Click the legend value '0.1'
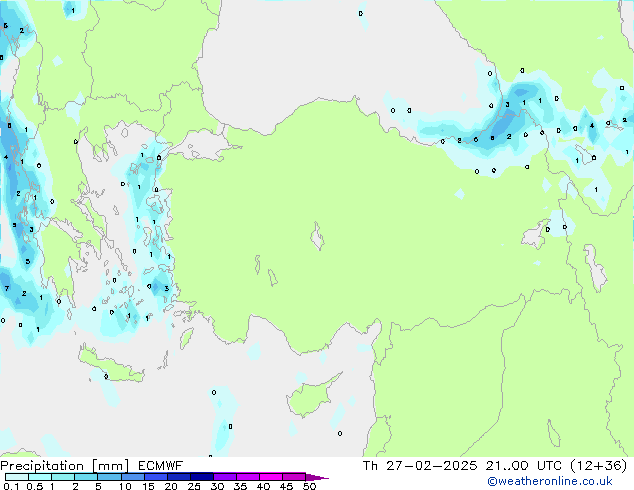This screenshot has width=634, height=490. tap(11, 486)
